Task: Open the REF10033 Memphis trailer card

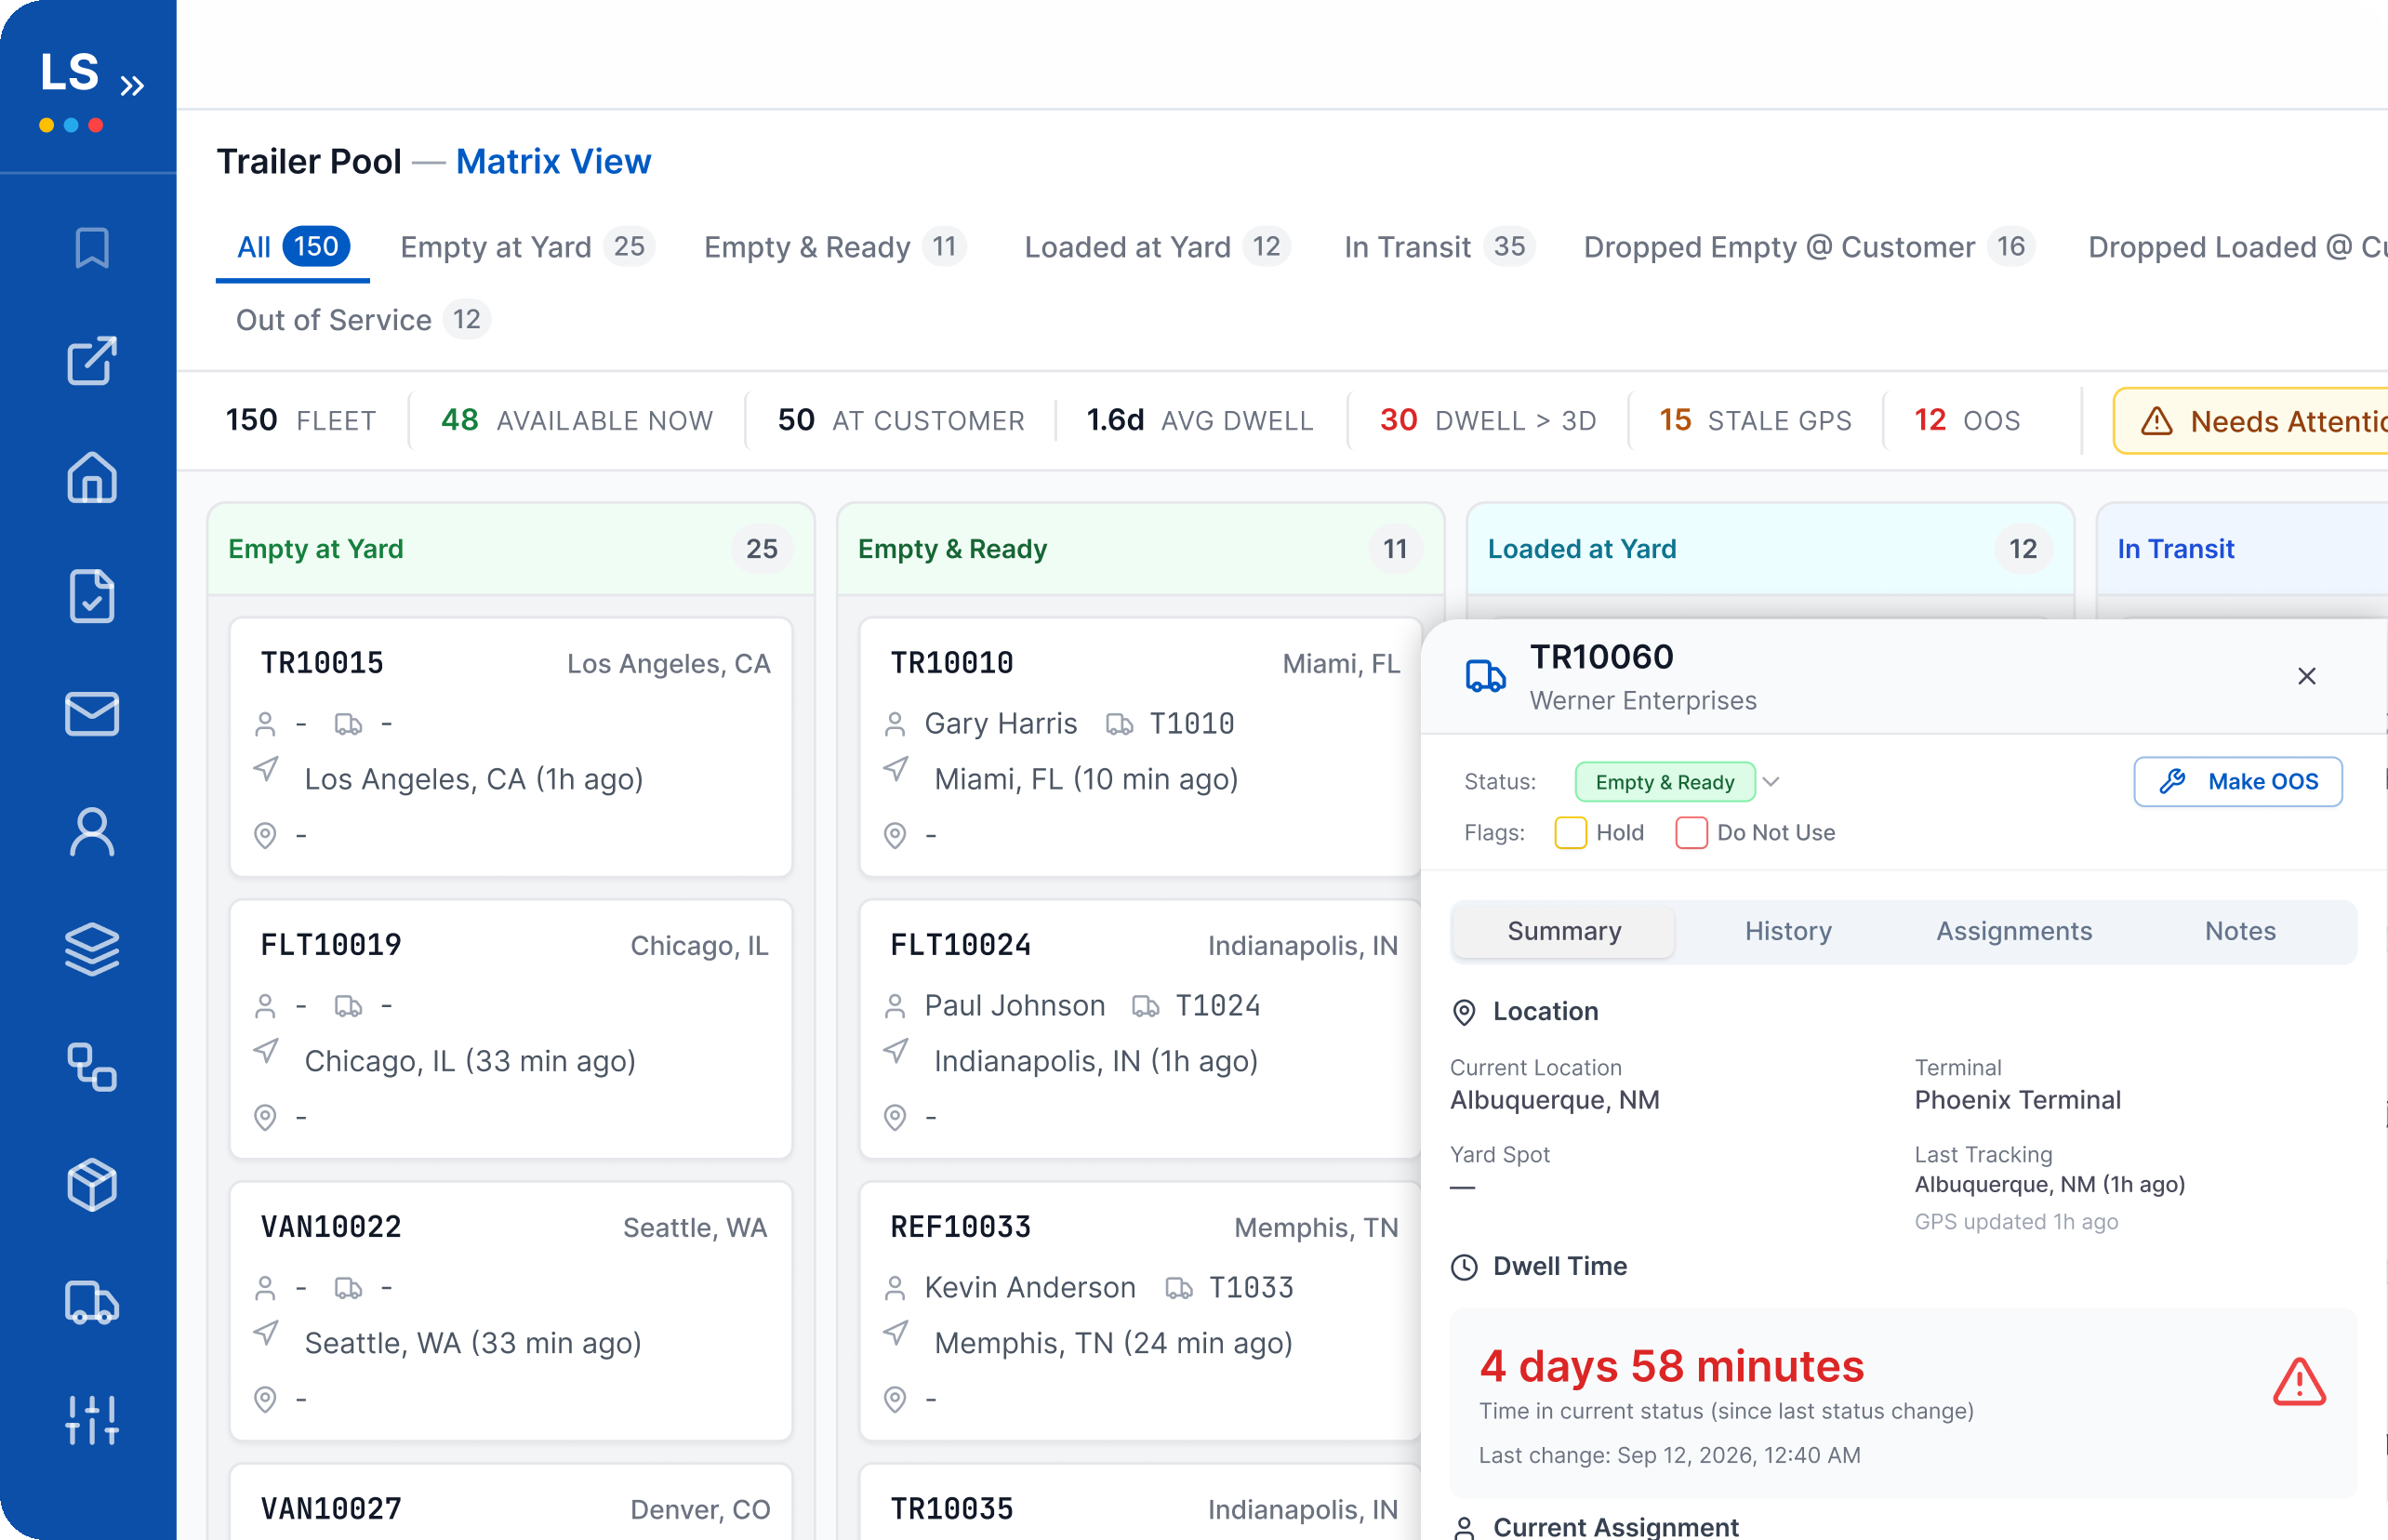Action: pos(1140,1312)
